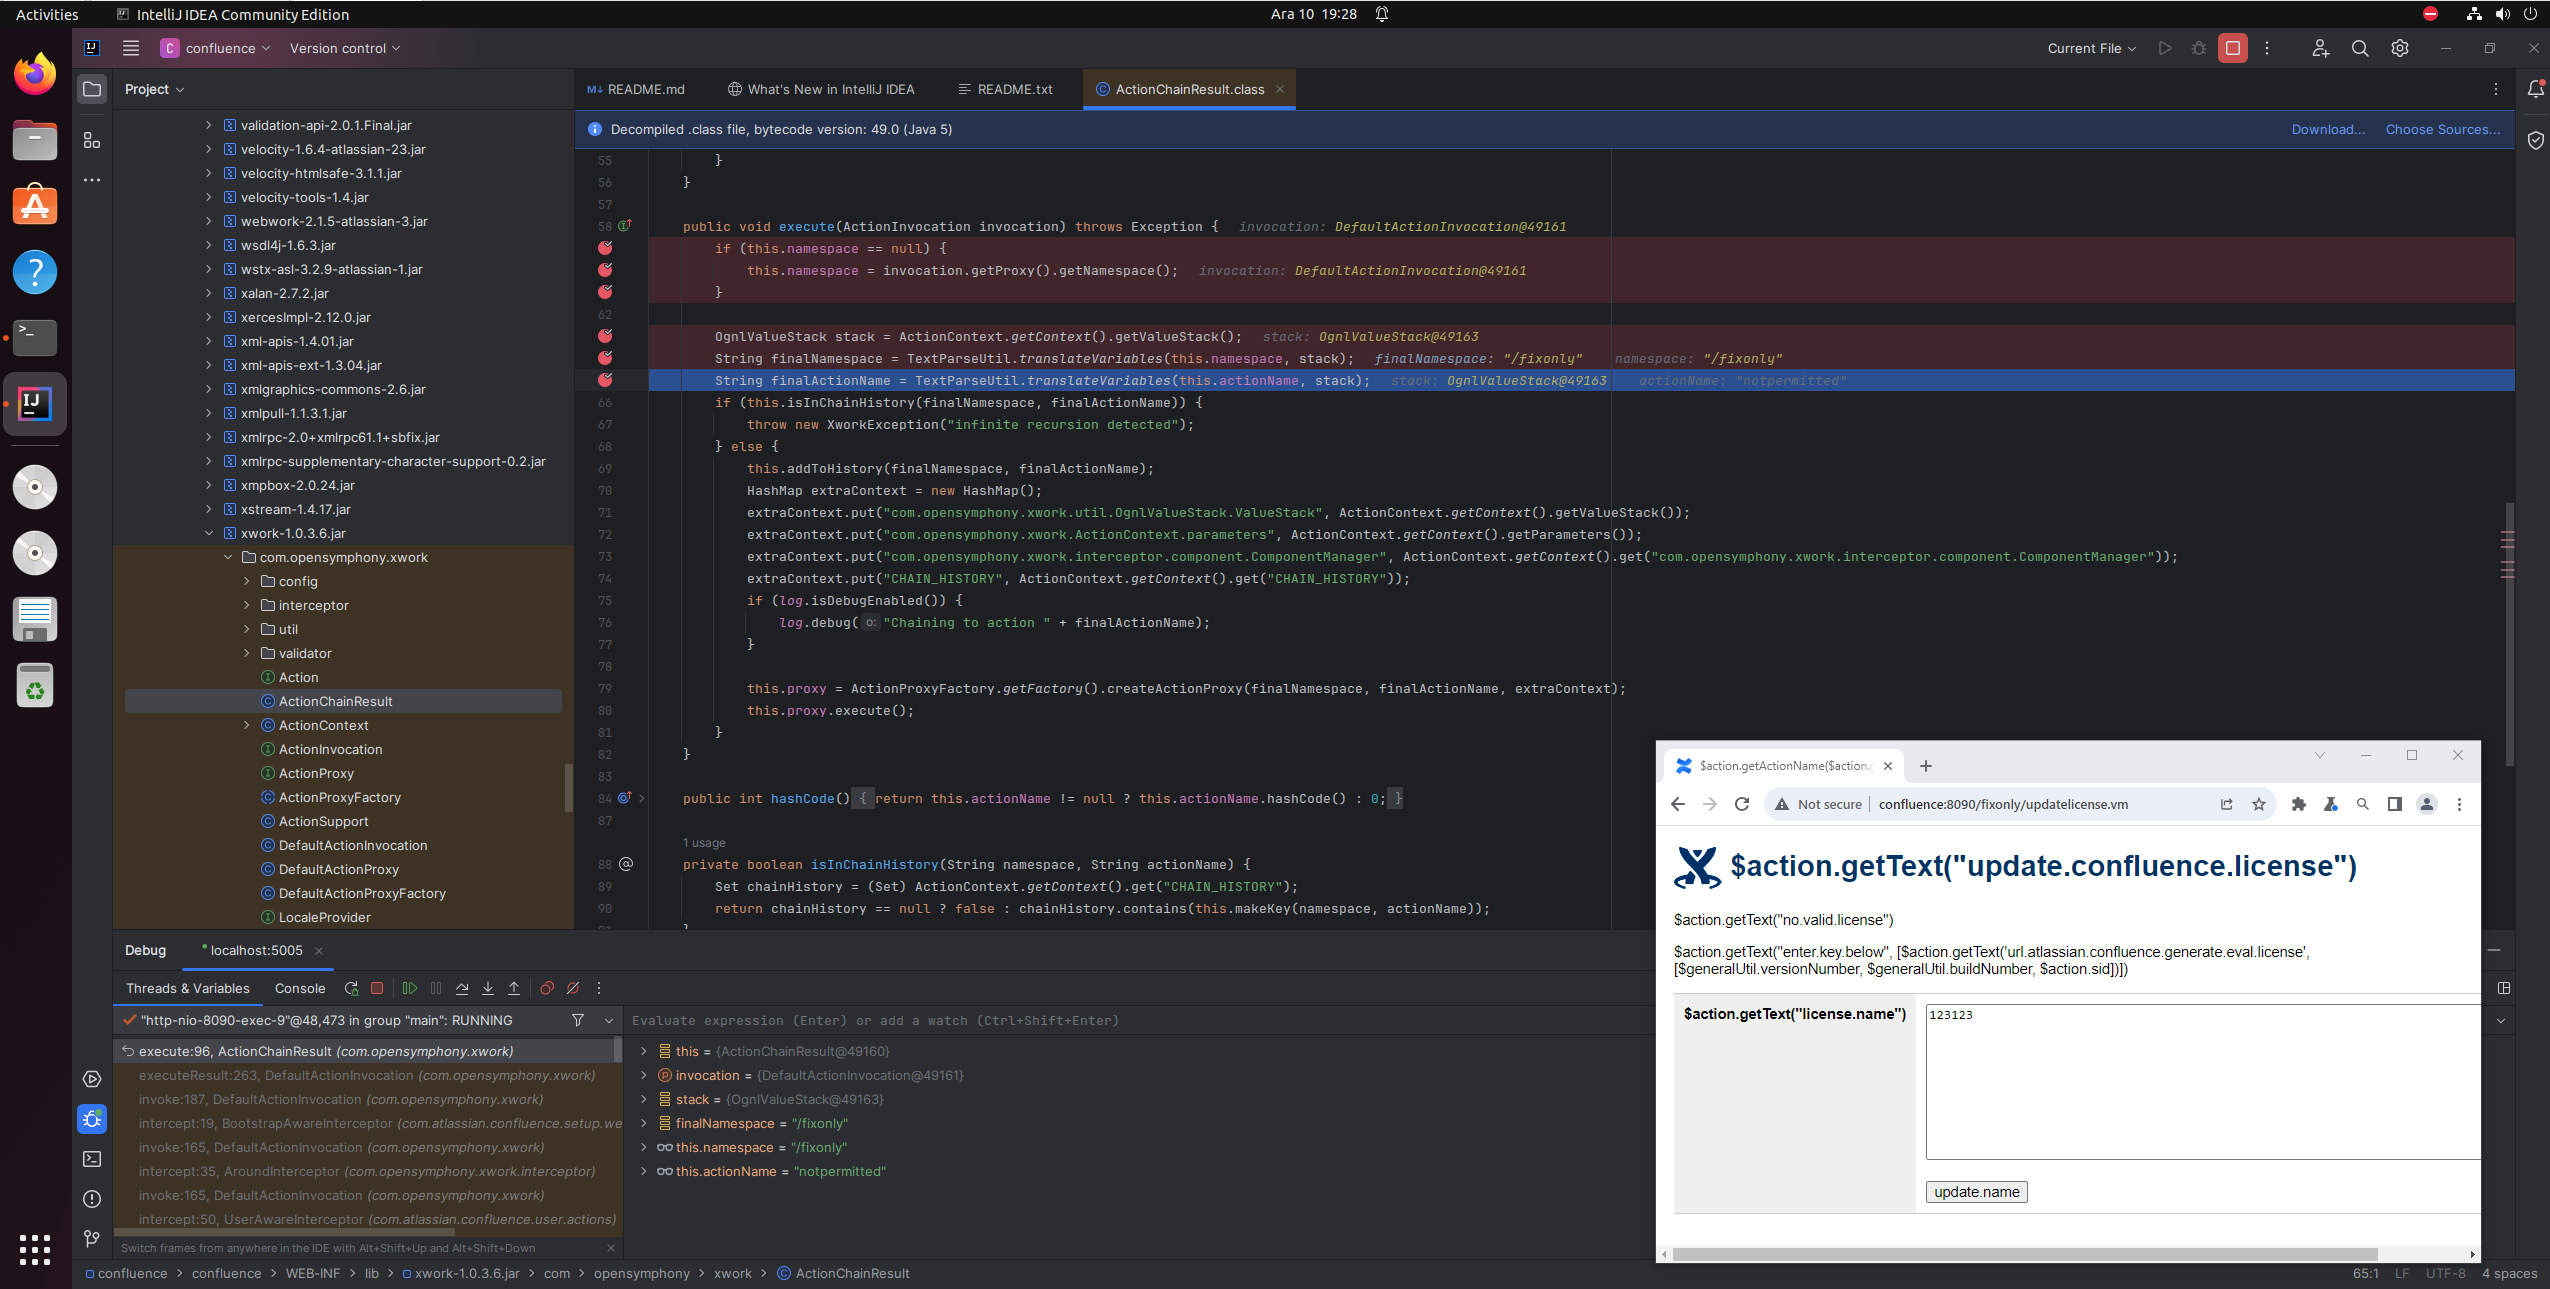Viewport: 2550px width, 1289px height.
Task: Select DefaultActionProxyFactory in project tree
Action: (362, 893)
